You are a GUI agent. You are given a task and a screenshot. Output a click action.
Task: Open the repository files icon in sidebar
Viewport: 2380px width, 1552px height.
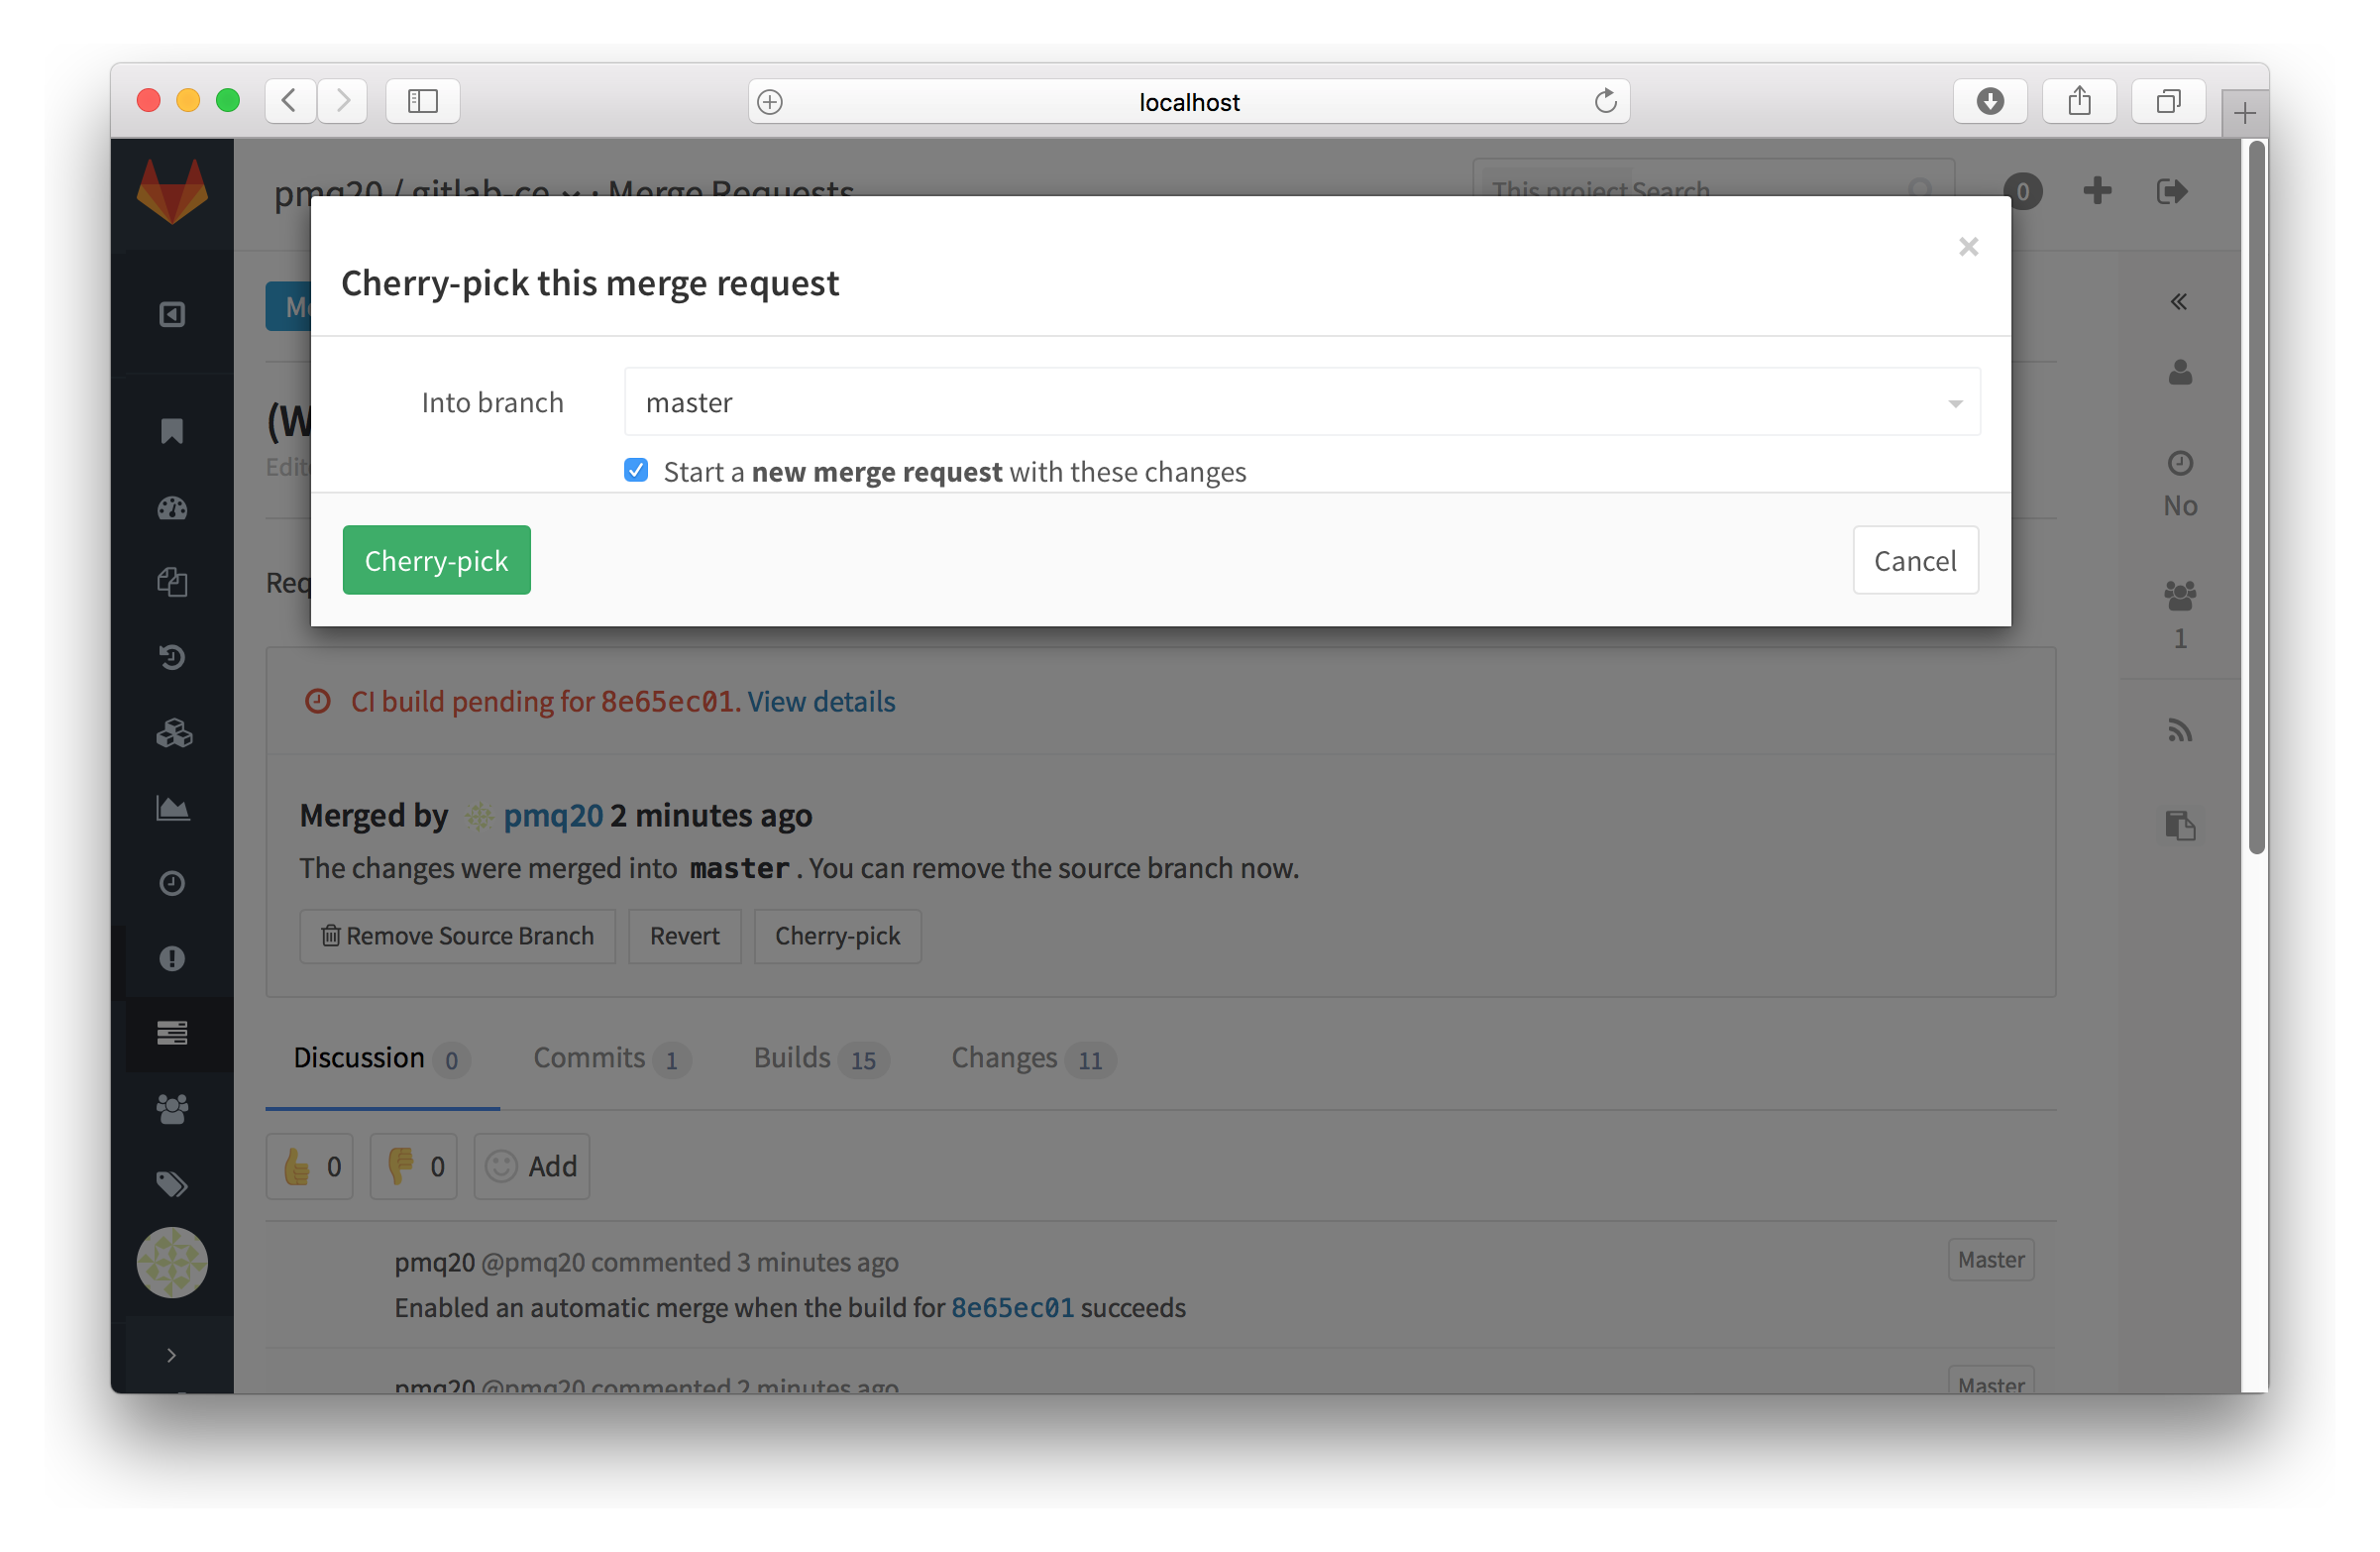(x=172, y=583)
